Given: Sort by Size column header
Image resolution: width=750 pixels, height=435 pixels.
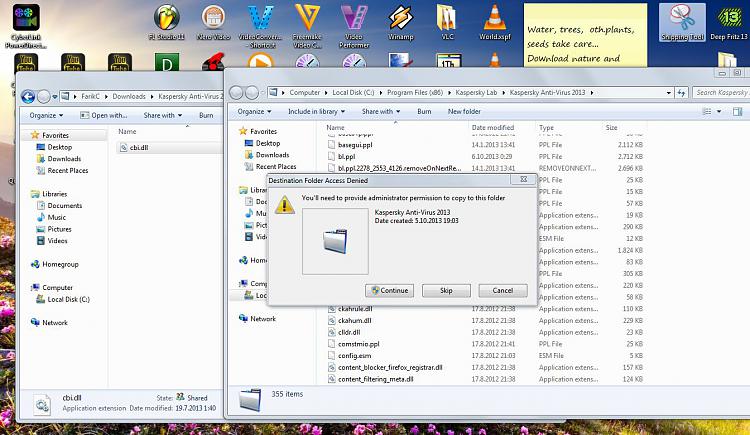Looking at the screenshot, I should tap(611, 127).
